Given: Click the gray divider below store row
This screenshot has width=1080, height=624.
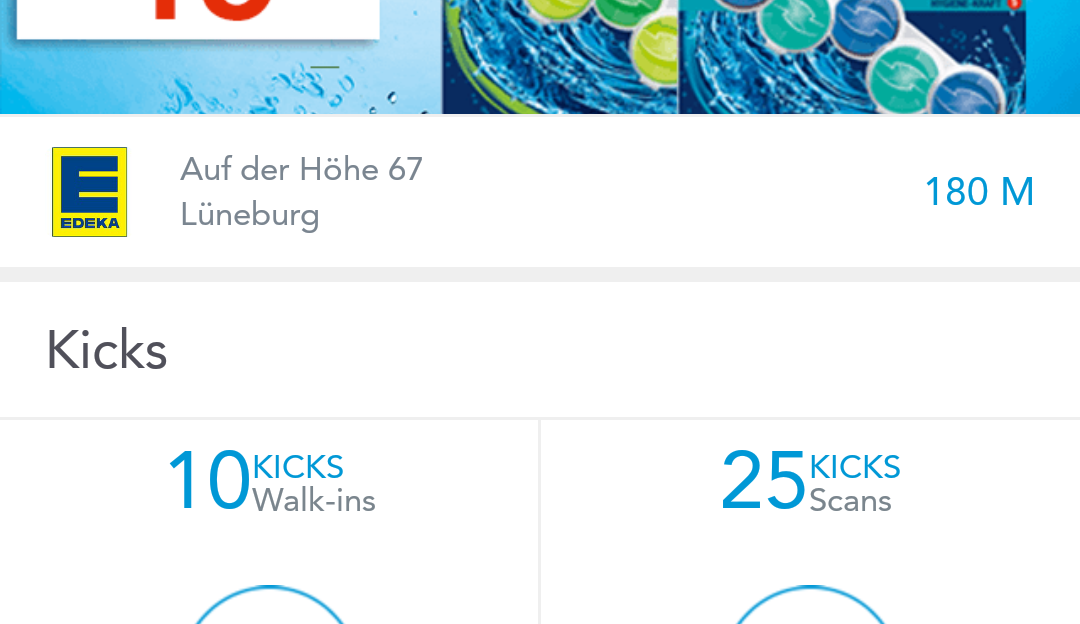Looking at the screenshot, I should [x=540, y=274].
